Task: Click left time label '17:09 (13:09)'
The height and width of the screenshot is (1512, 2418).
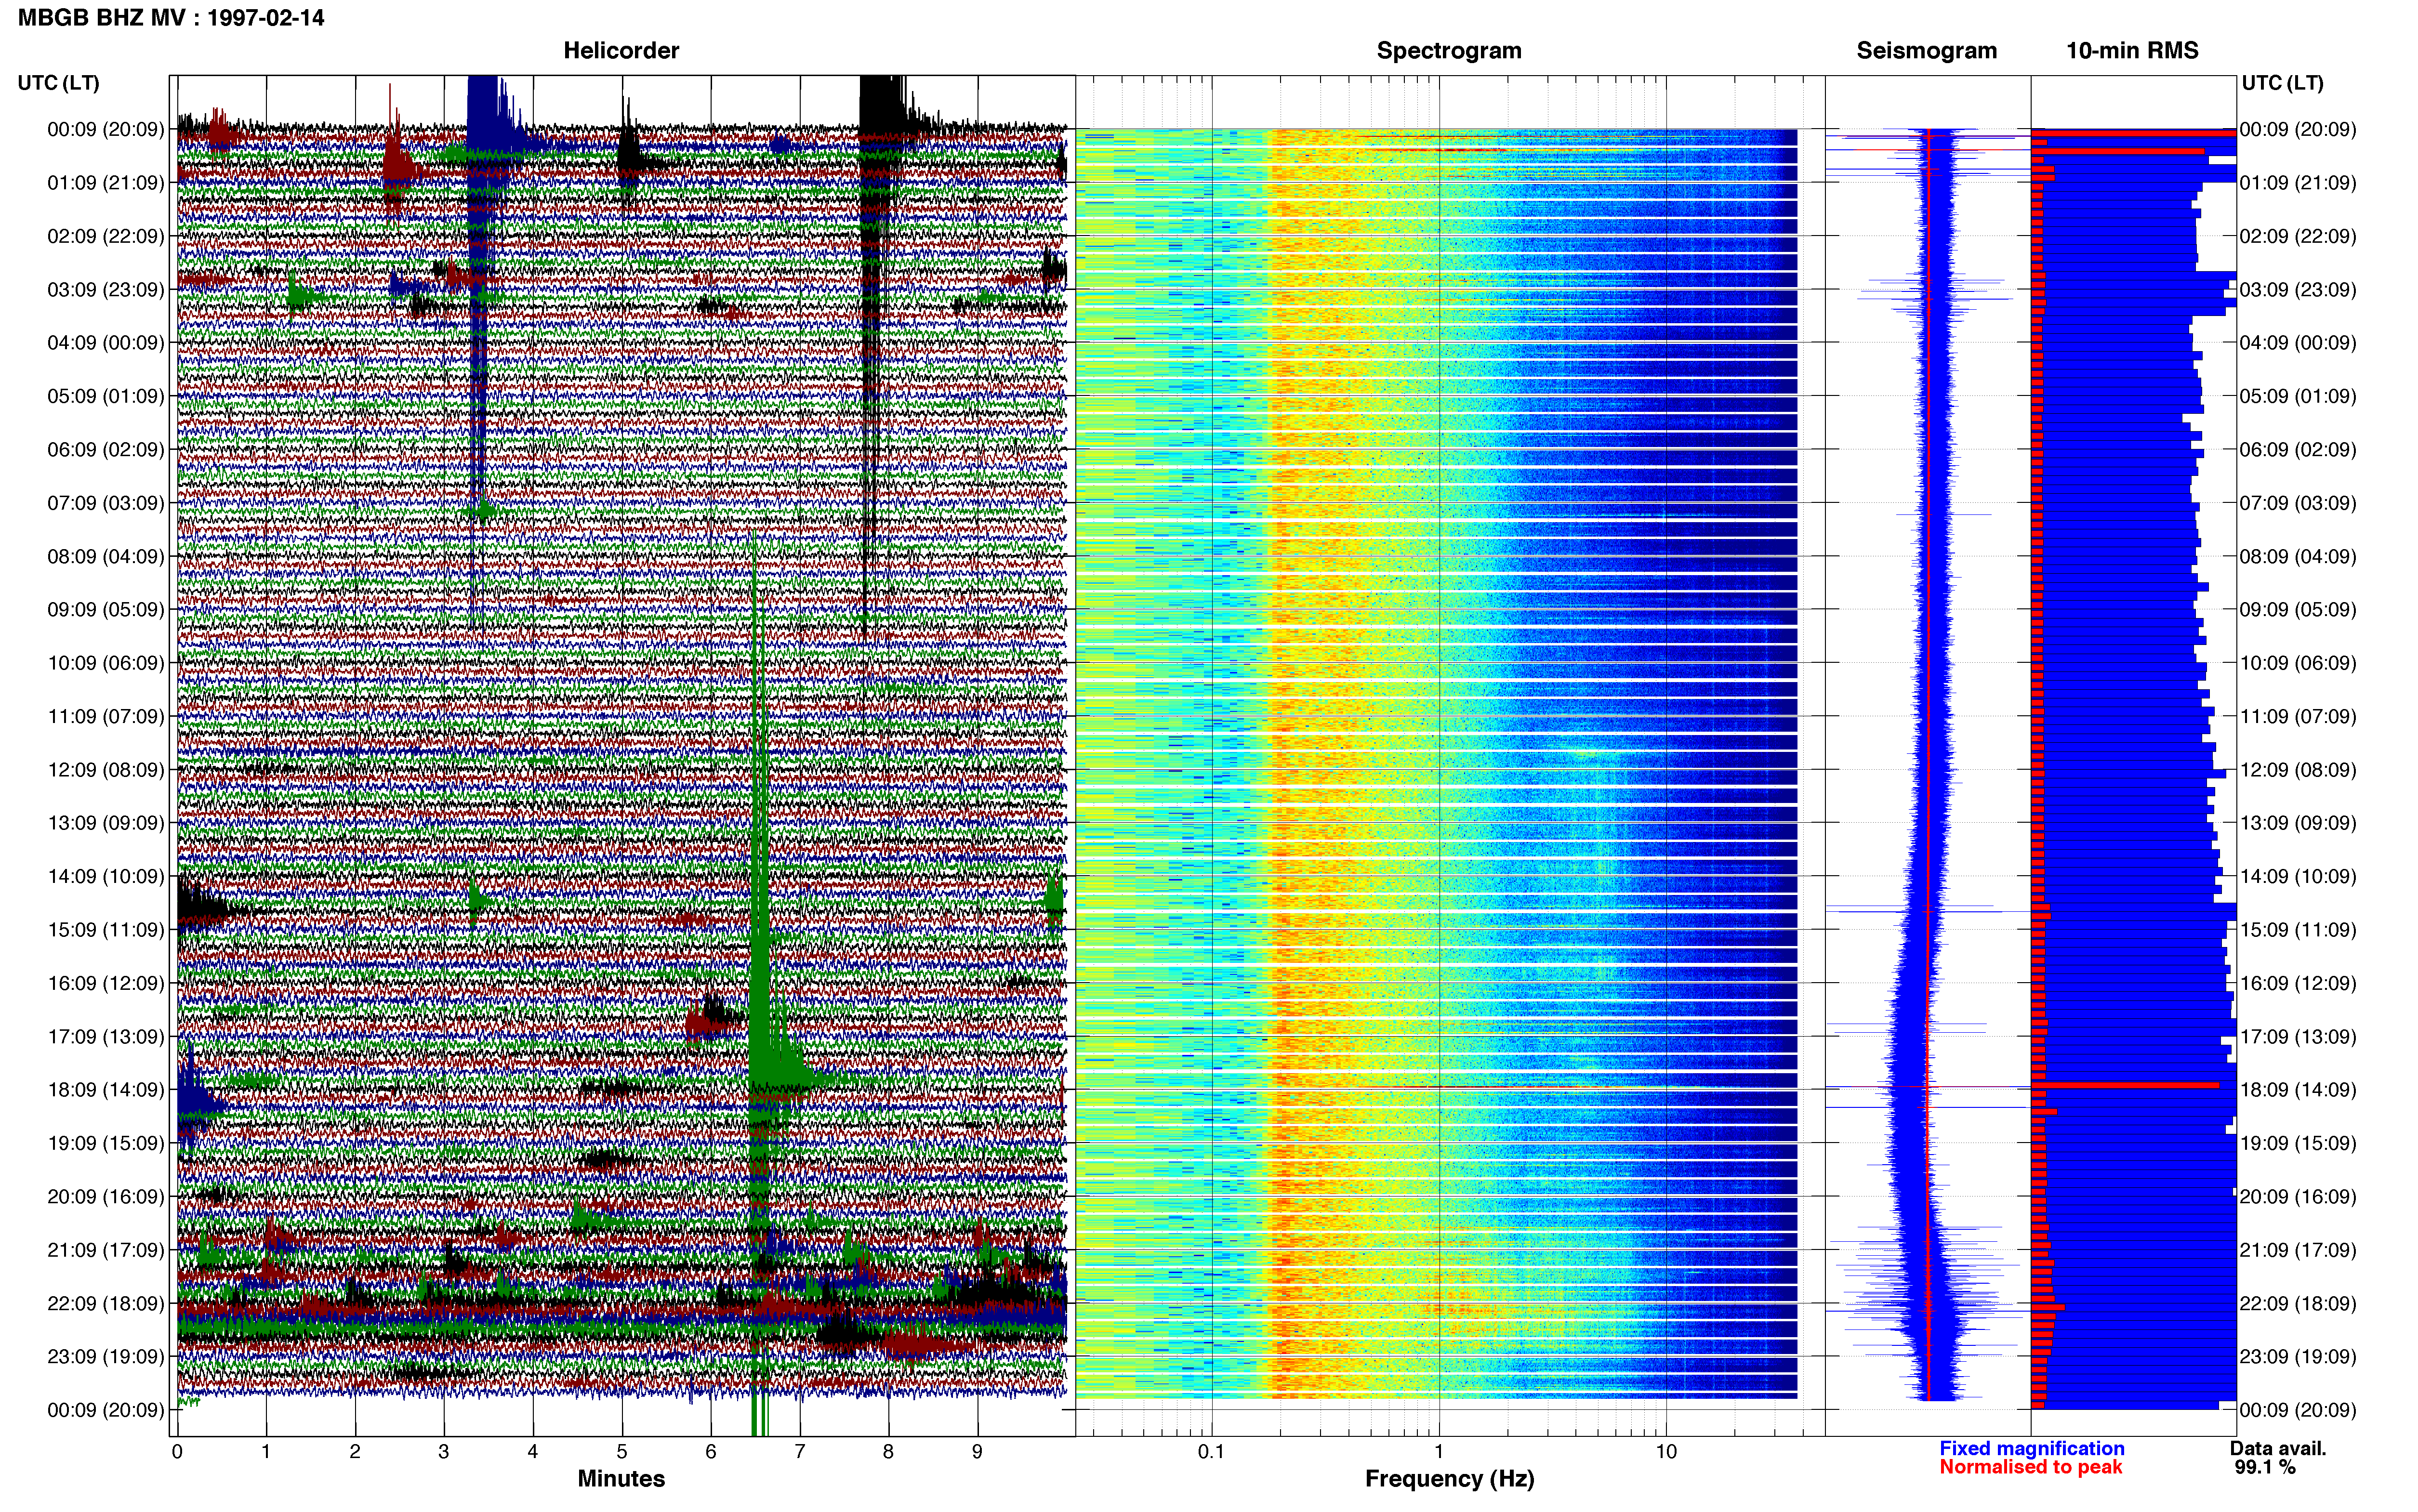Action: click(106, 1037)
